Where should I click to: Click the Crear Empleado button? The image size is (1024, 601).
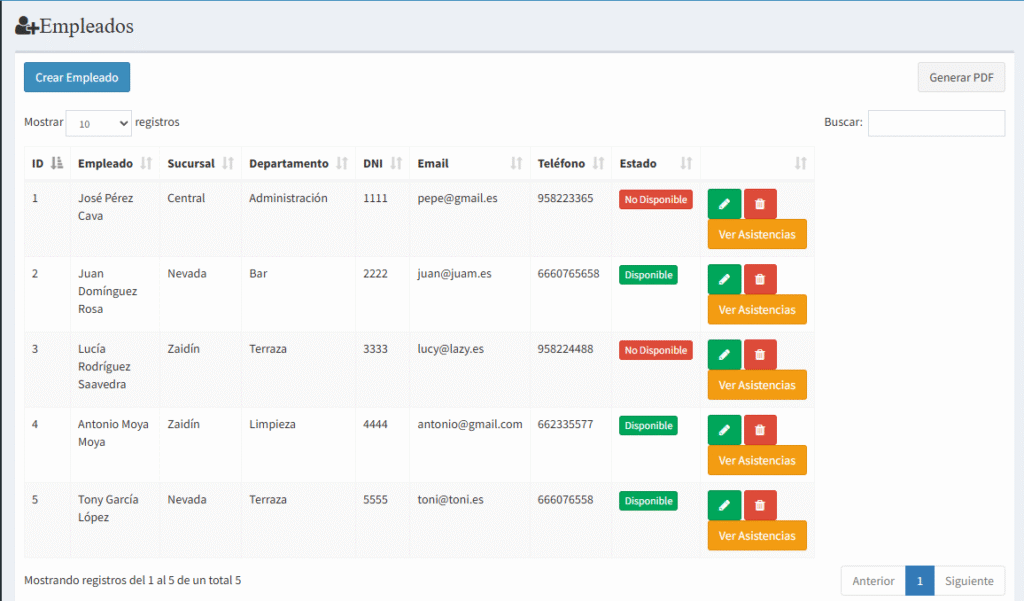tap(77, 77)
